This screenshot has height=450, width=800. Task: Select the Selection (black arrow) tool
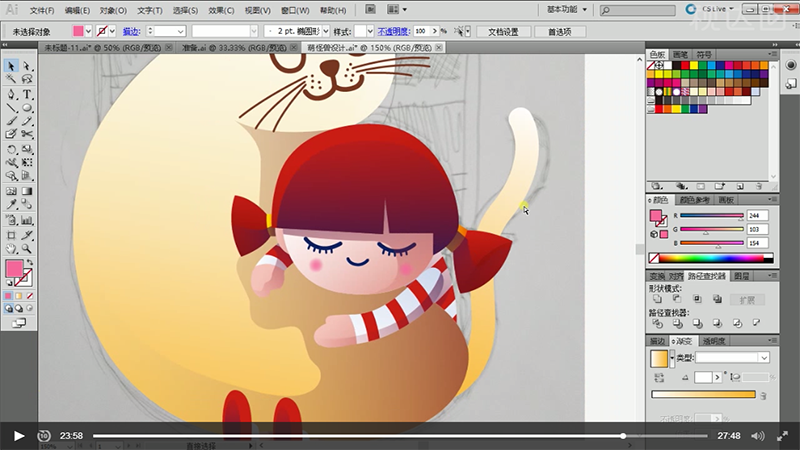tap(11, 66)
